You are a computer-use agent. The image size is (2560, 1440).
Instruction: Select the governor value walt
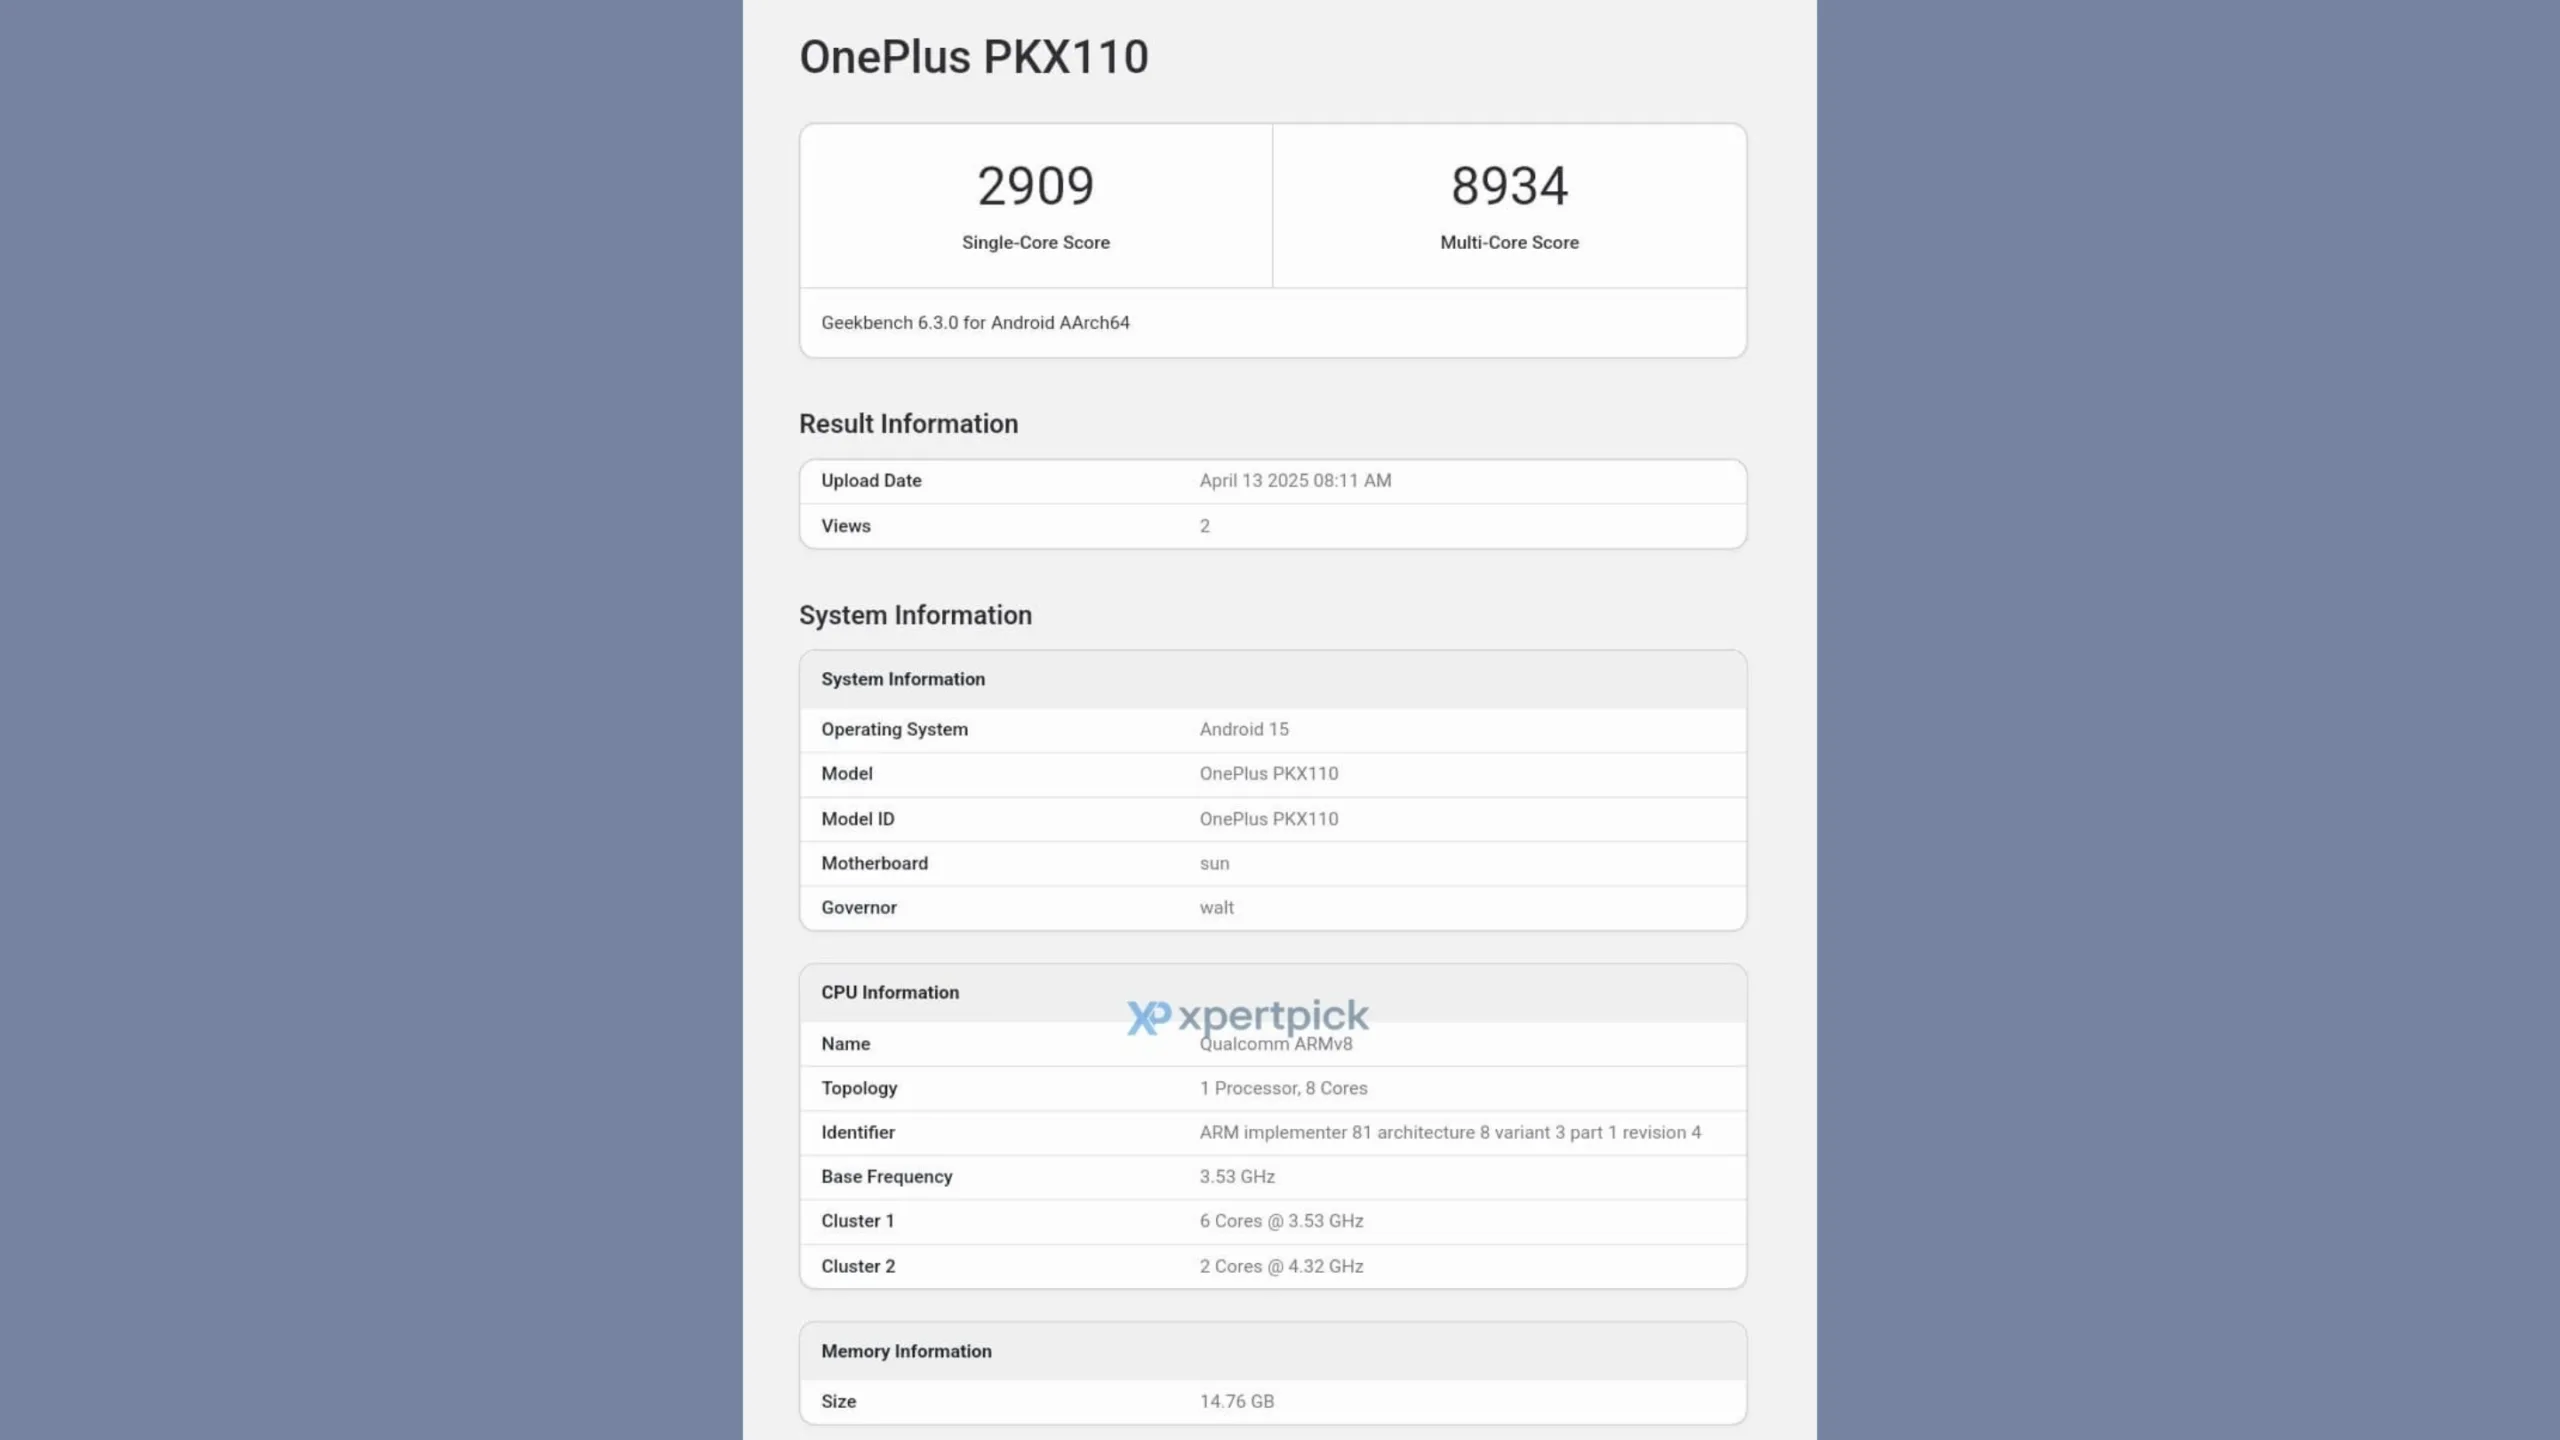1216,907
